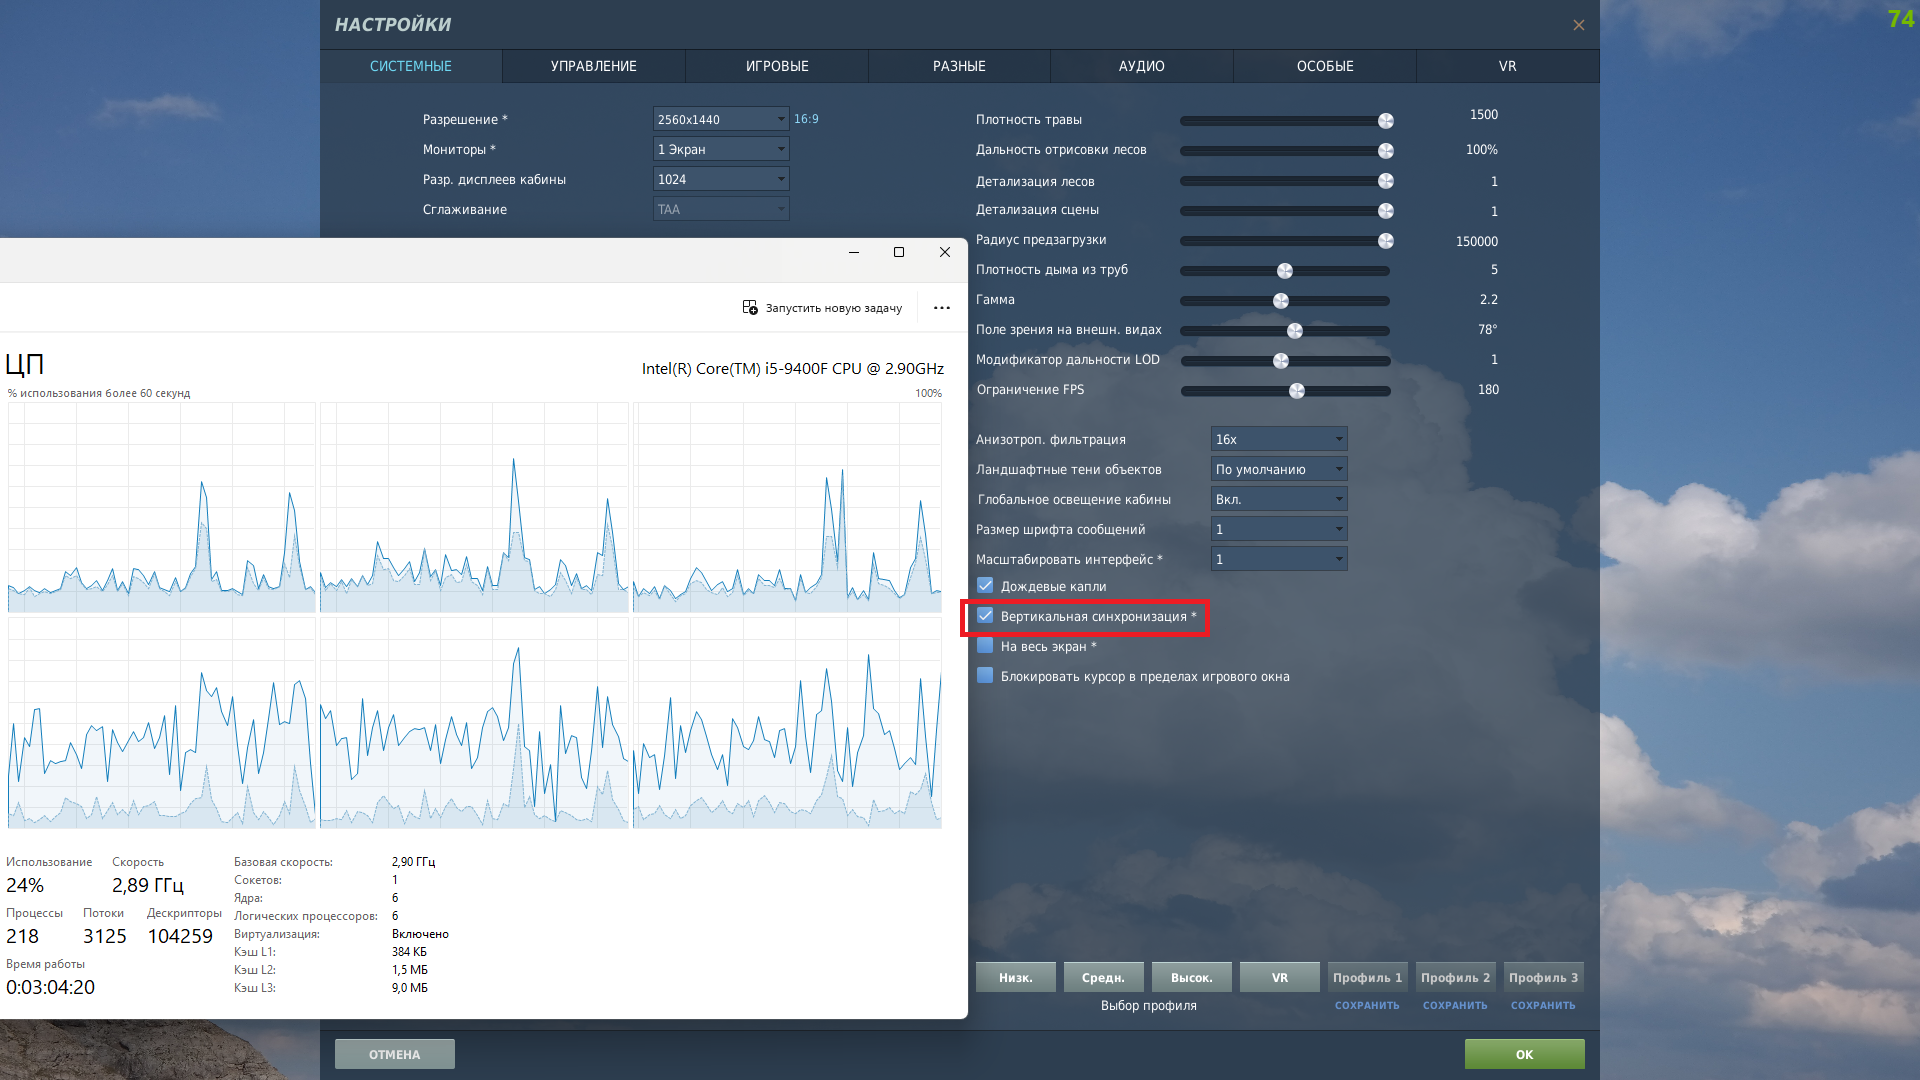The image size is (1920, 1080).
Task: Save settings under Профиль 1 СОХРАНИТЬ
Action: click(1367, 1005)
